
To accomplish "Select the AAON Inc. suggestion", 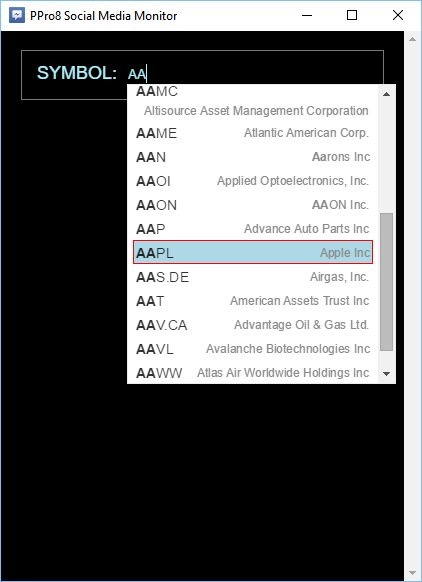I will click(x=253, y=205).
